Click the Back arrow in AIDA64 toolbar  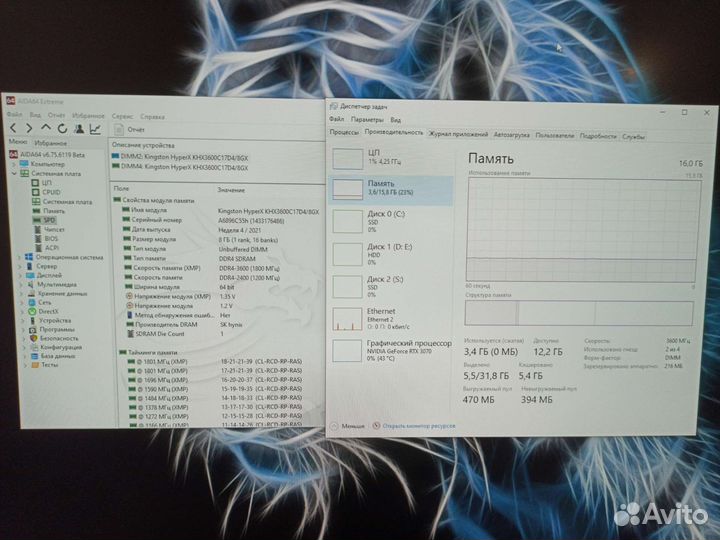click(x=13, y=129)
